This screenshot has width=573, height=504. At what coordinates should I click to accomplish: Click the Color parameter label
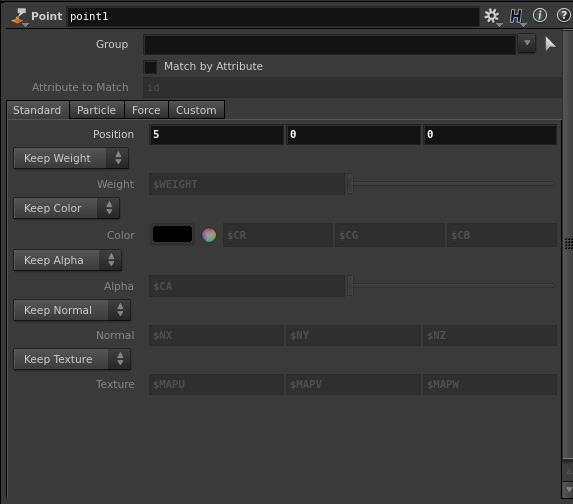[121, 235]
